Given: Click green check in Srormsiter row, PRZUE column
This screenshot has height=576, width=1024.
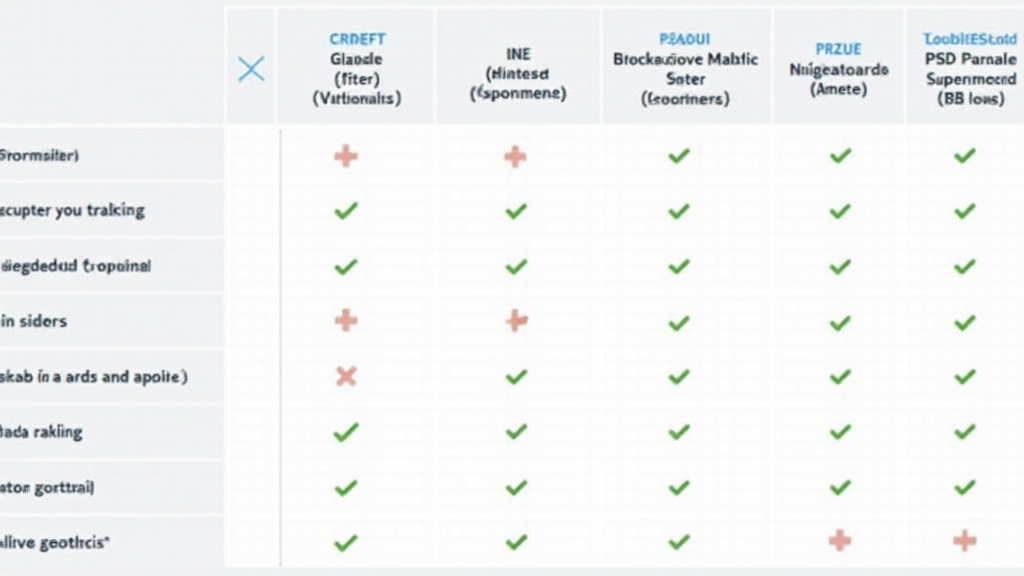Looking at the screenshot, I should (840, 156).
